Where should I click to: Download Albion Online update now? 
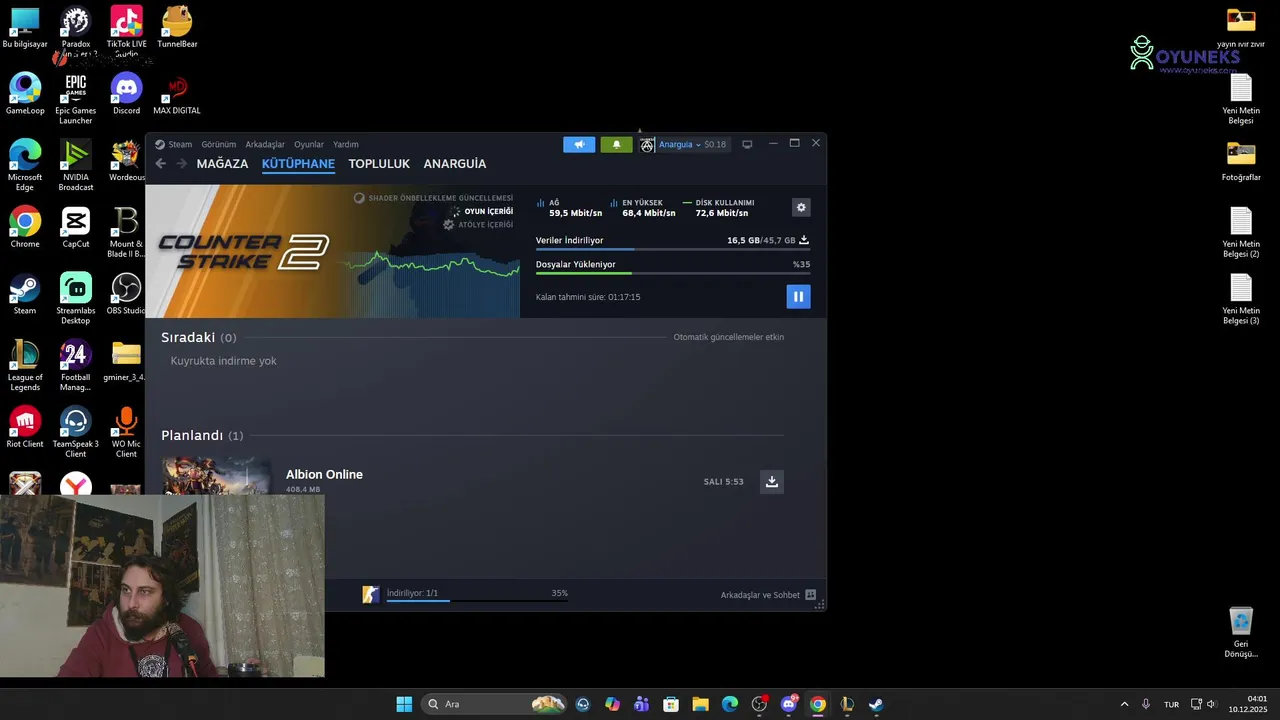tap(771, 481)
